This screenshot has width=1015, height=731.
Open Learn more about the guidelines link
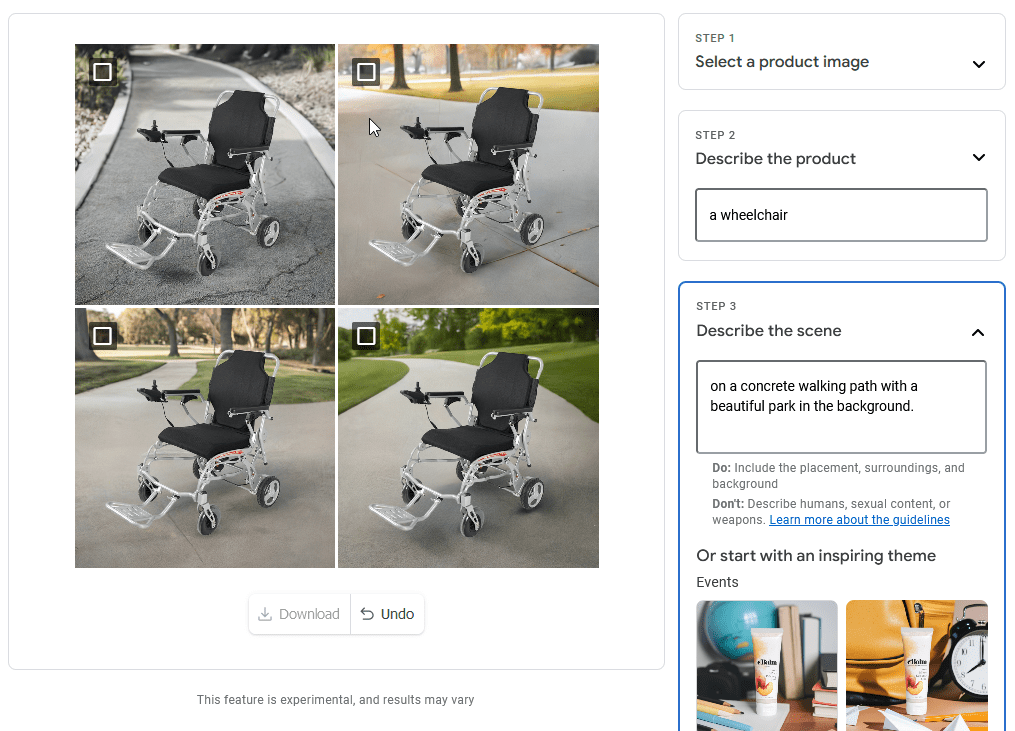pos(859,520)
